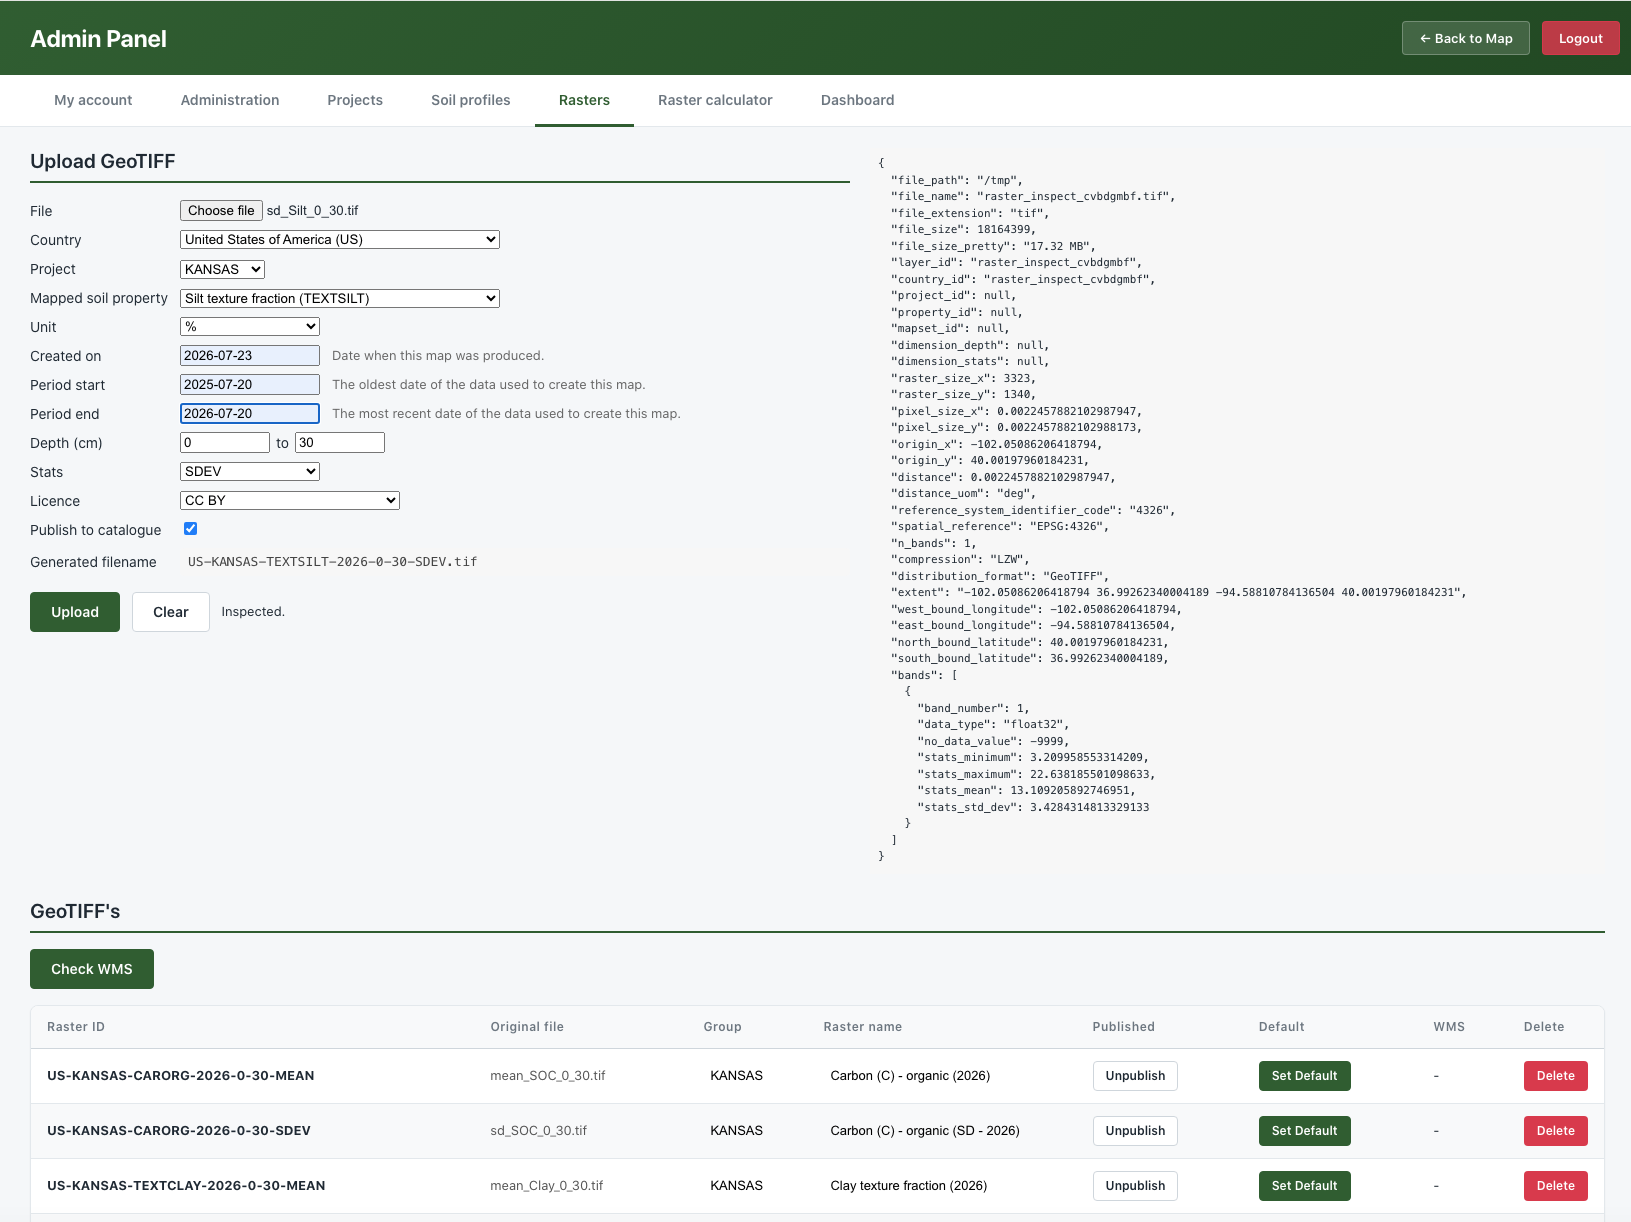Switch to the My account tab
1631x1222 pixels.
93,100
